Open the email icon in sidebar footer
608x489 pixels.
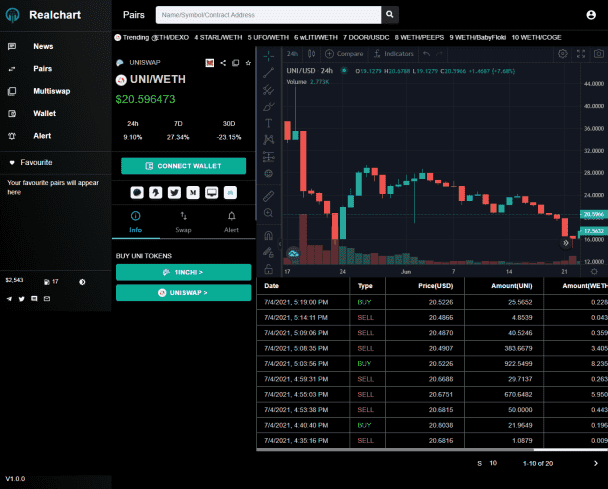point(47,299)
